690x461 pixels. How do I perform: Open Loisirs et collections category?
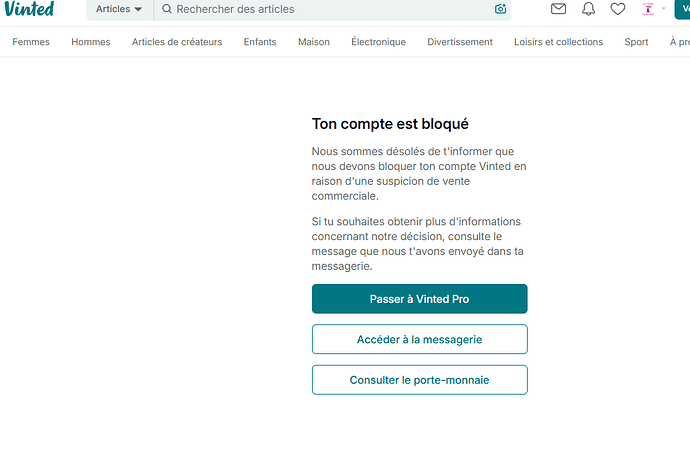point(558,42)
